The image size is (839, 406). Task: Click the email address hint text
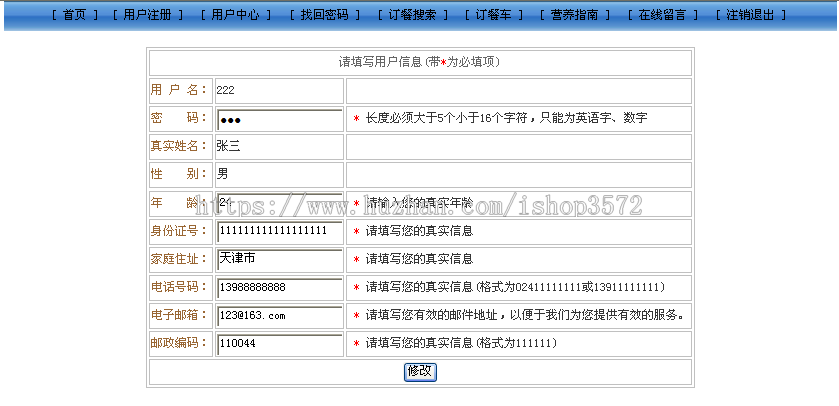click(x=526, y=316)
